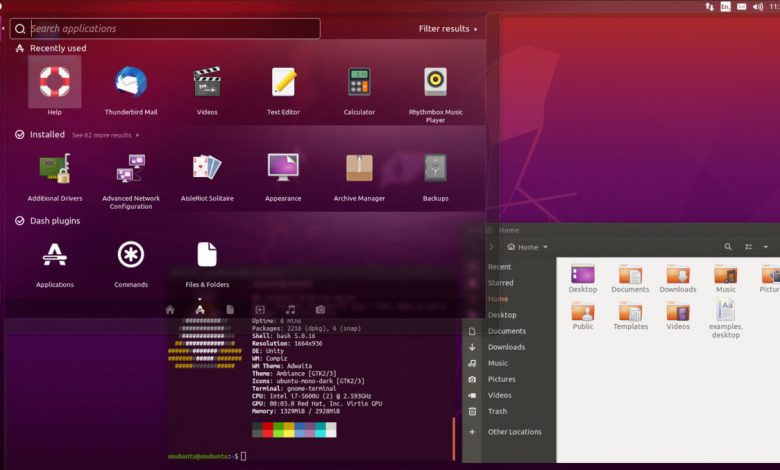Open the keyboard language indicator
The image size is (780, 470).
tap(726, 6)
